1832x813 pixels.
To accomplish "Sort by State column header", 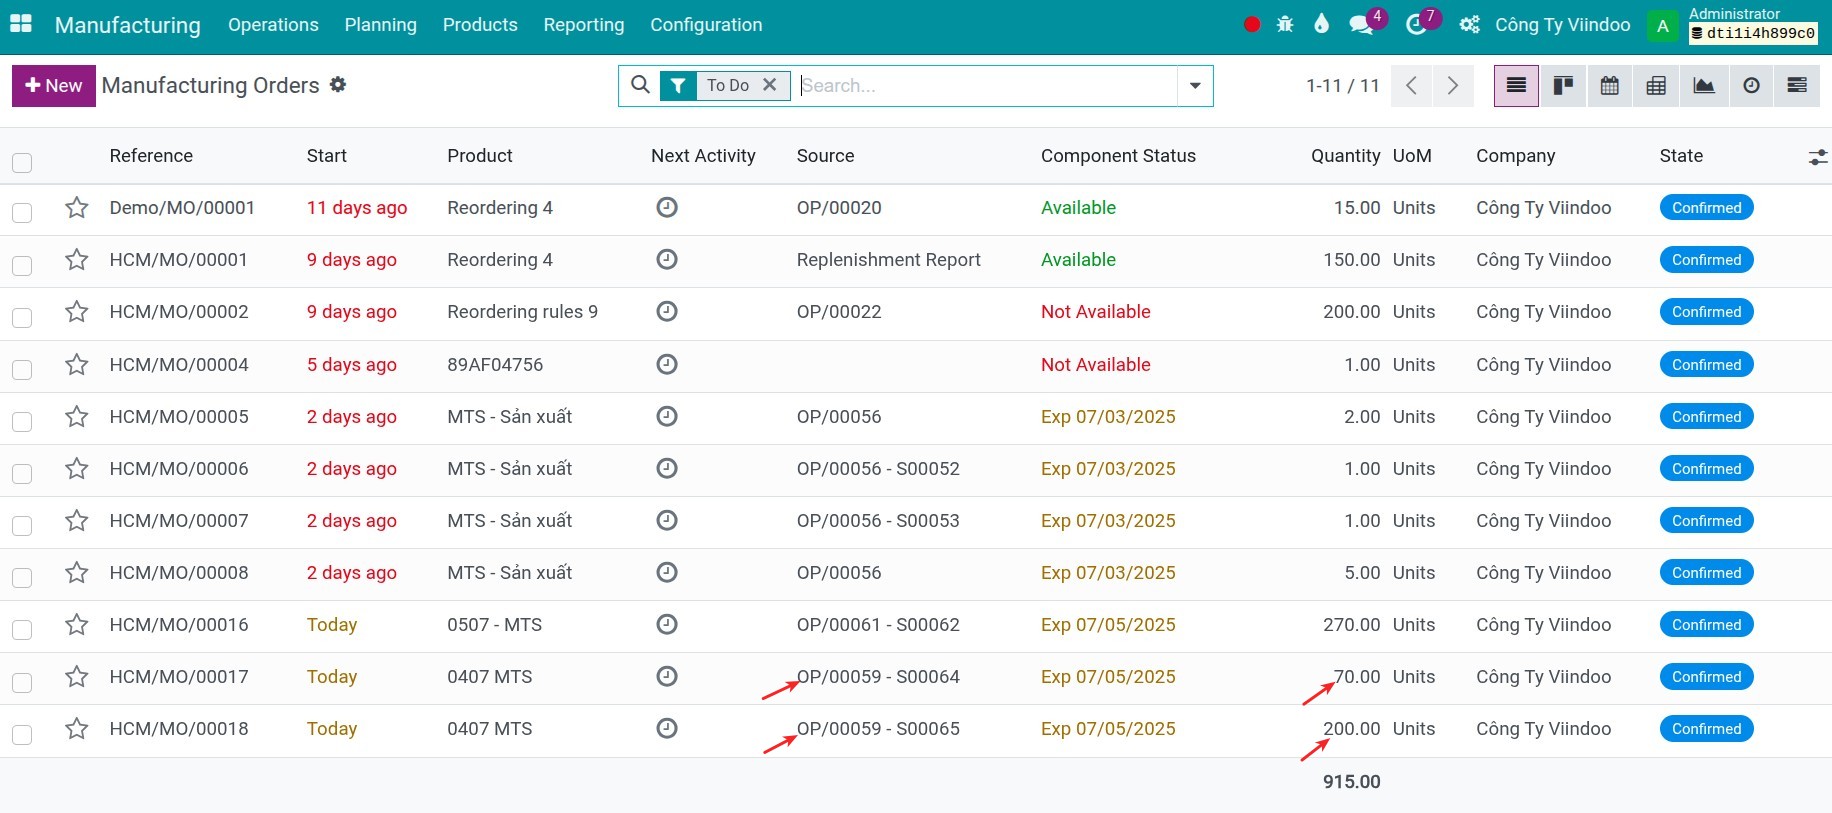I will (x=1681, y=156).
